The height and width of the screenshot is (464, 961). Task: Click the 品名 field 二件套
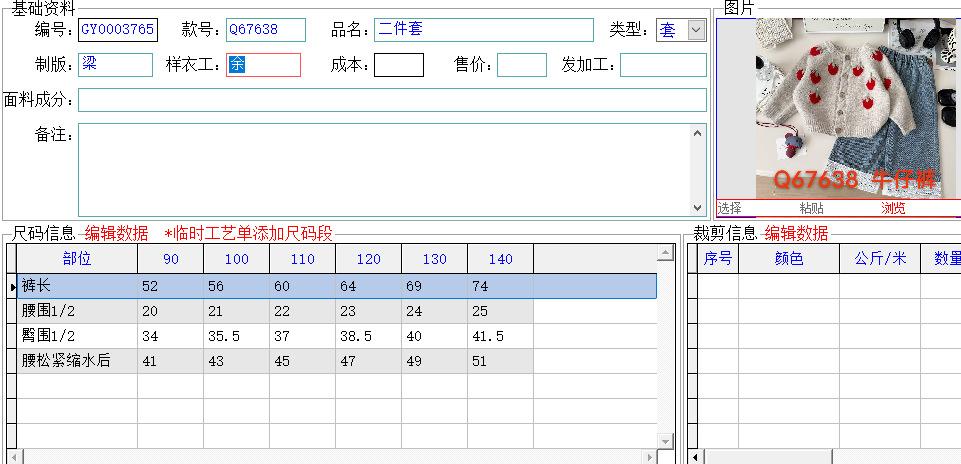[484, 29]
